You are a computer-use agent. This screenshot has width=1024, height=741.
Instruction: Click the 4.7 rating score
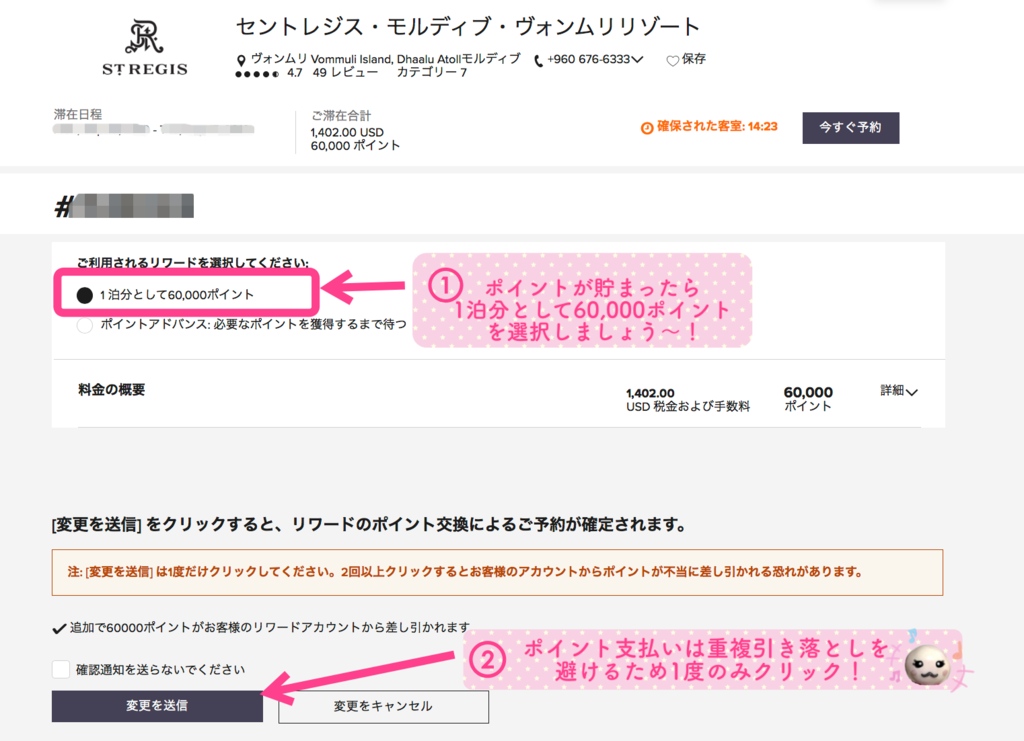pos(295,72)
